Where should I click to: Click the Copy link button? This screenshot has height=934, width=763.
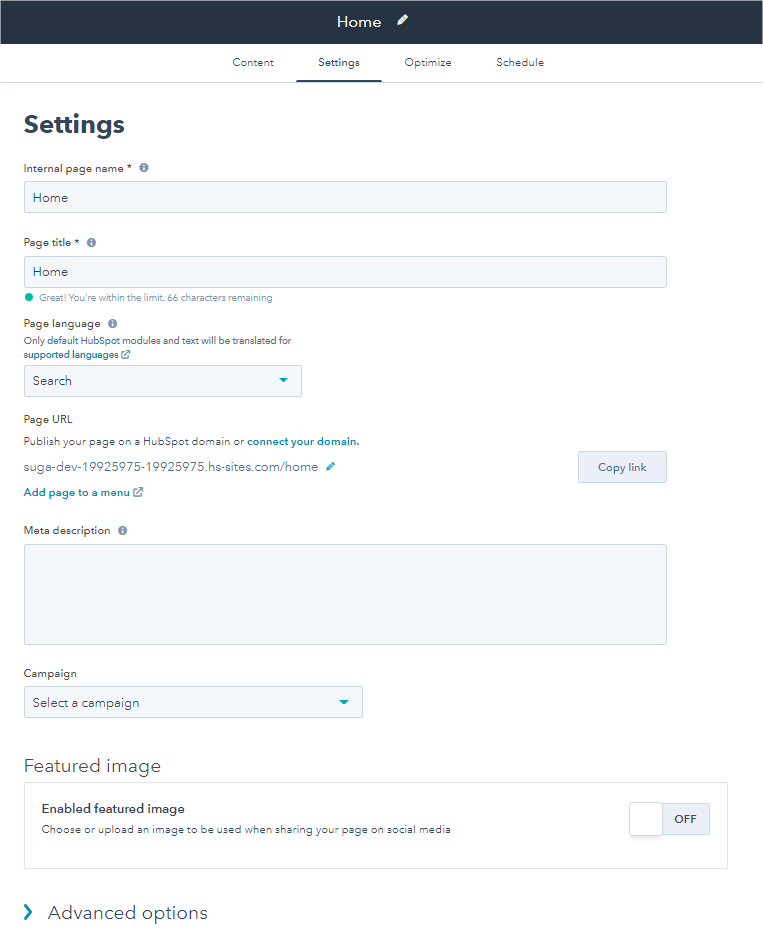click(x=622, y=467)
